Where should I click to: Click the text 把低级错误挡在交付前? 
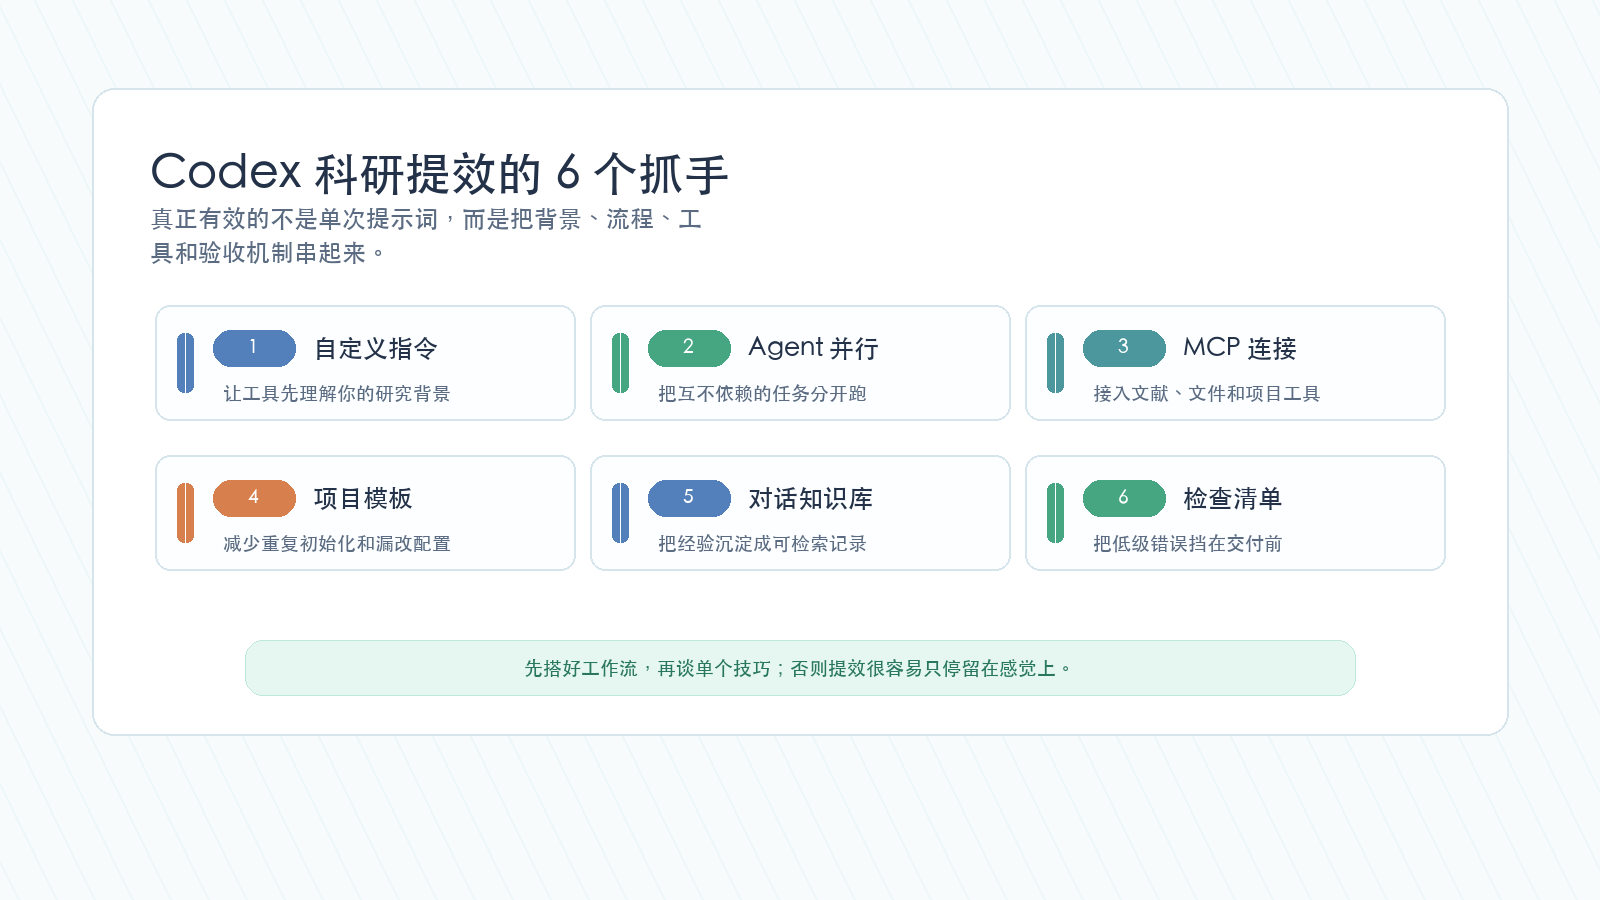point(1188,544)
